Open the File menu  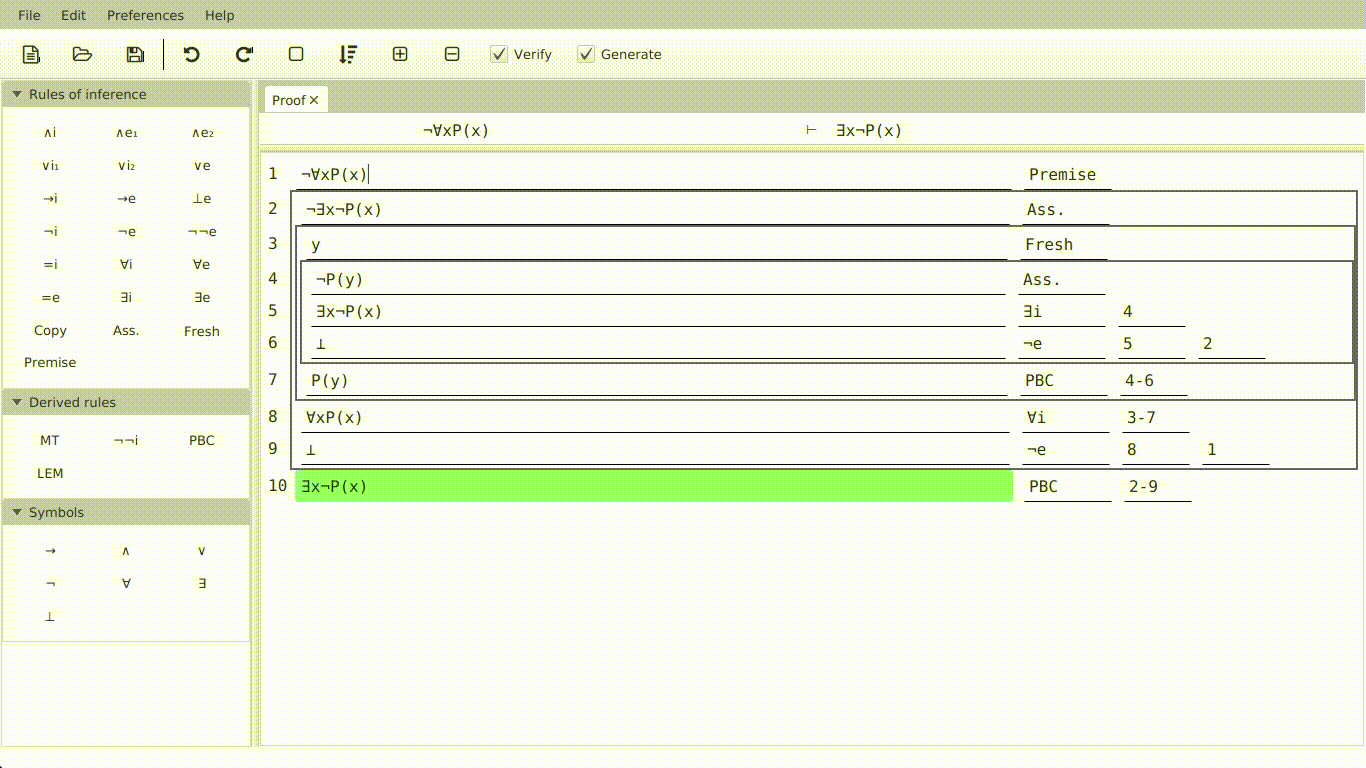click(30, 15)
